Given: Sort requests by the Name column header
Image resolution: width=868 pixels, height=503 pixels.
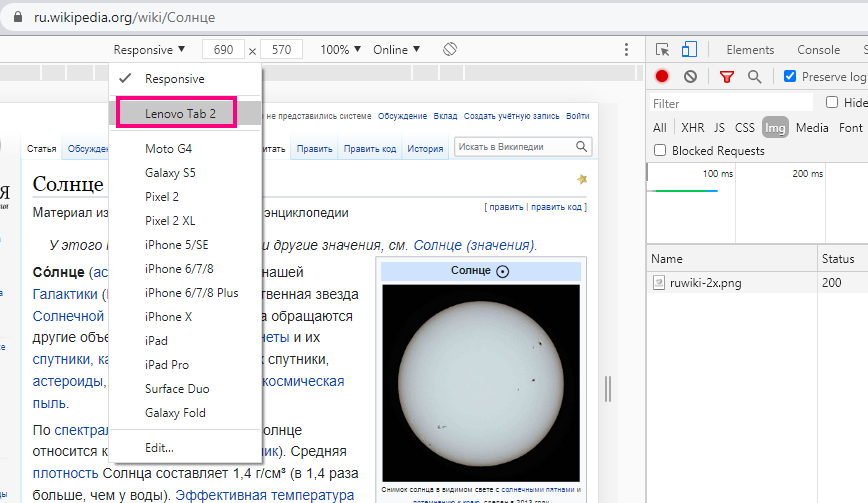Looking at the screenshot, I should coord(732,258).
